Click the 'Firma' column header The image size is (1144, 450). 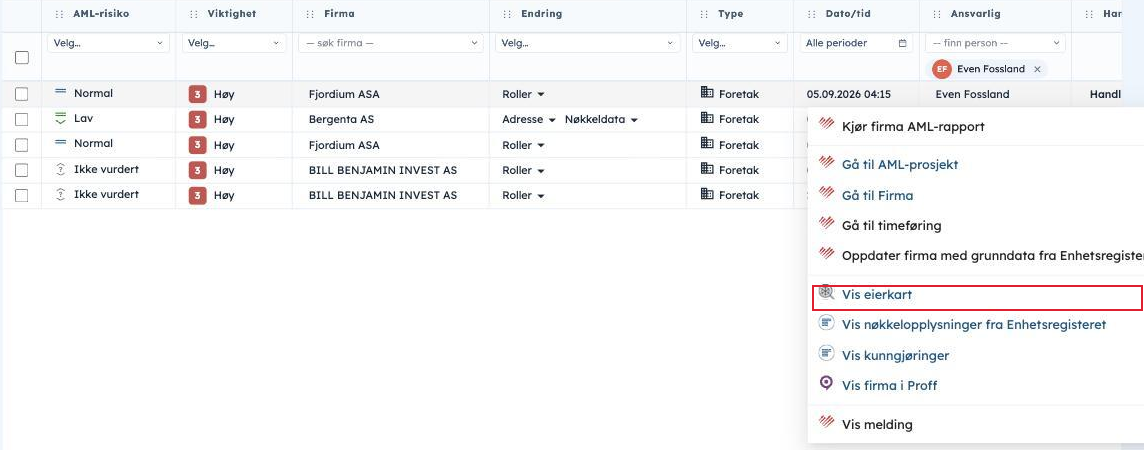[x=339, y=14]
